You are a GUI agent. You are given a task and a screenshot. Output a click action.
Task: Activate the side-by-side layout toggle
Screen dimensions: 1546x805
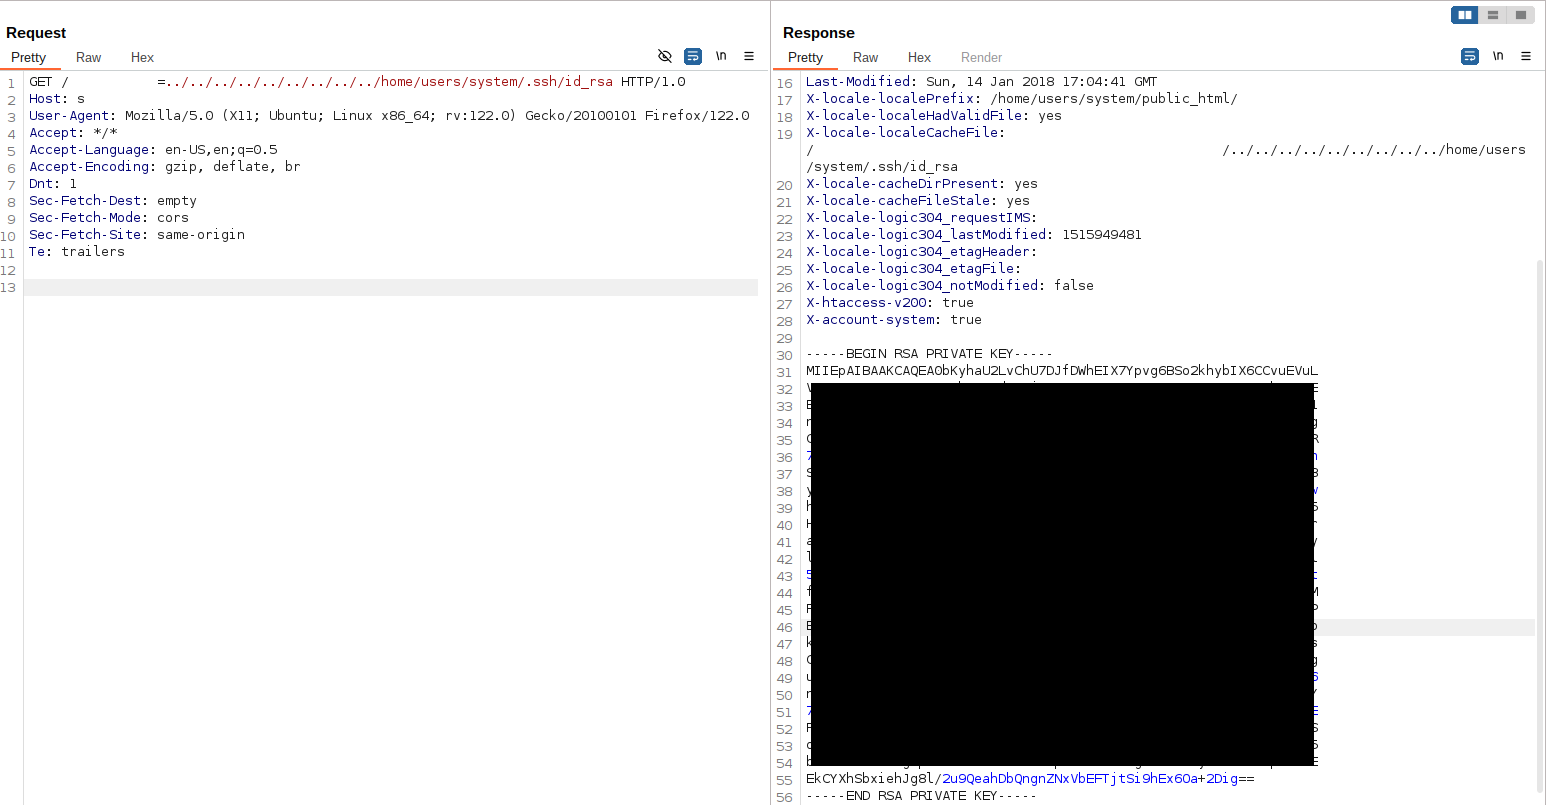1464,14
